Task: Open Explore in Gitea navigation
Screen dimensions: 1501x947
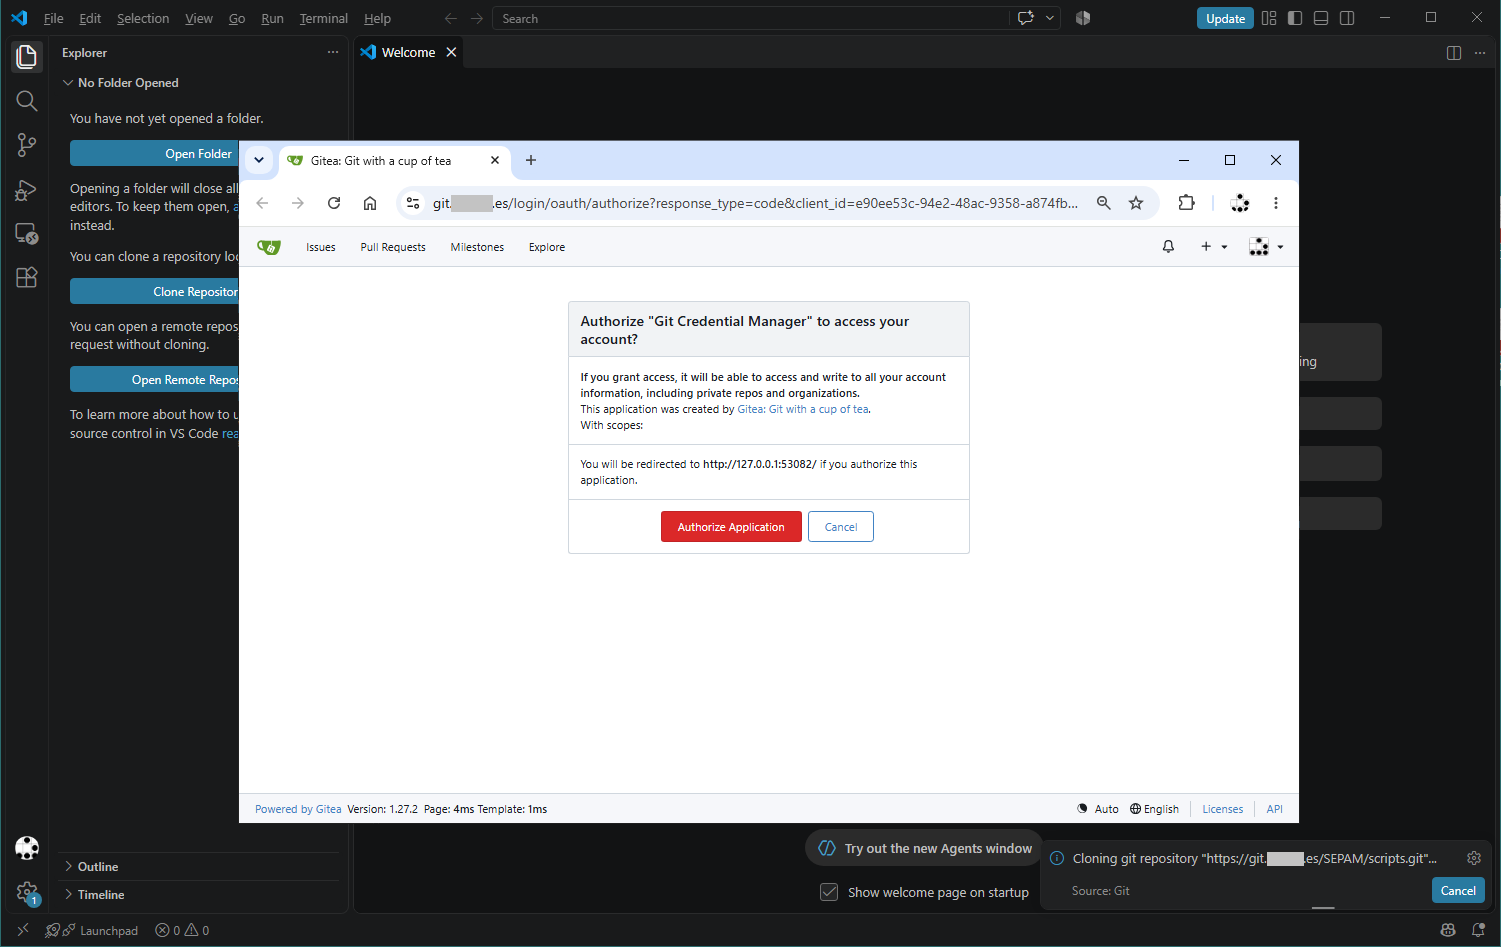Action: coord(547,247)
